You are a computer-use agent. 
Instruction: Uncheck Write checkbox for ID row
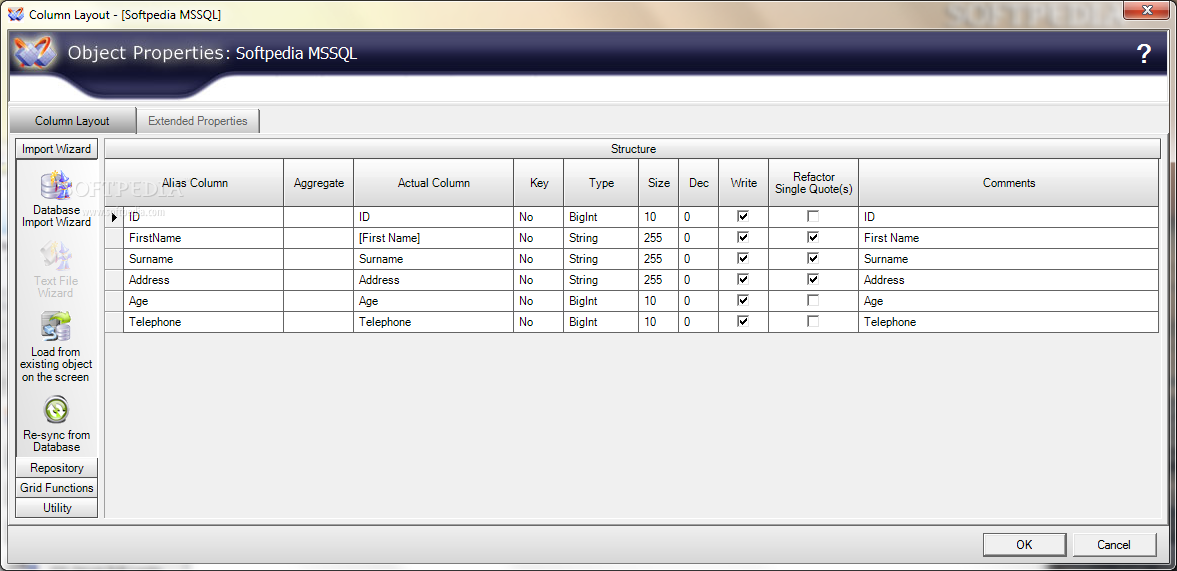pyautogui.click(x=743, y=216)
